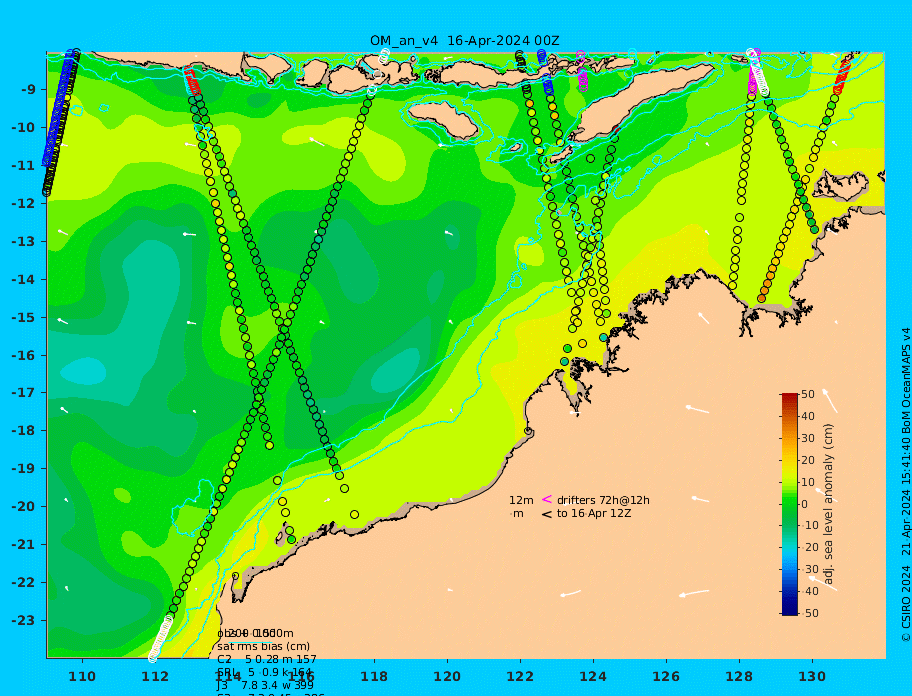This screenshot has height=696, width=912.
Task: Click the -19 latitude axis label
Action: (x=23, y=469)
